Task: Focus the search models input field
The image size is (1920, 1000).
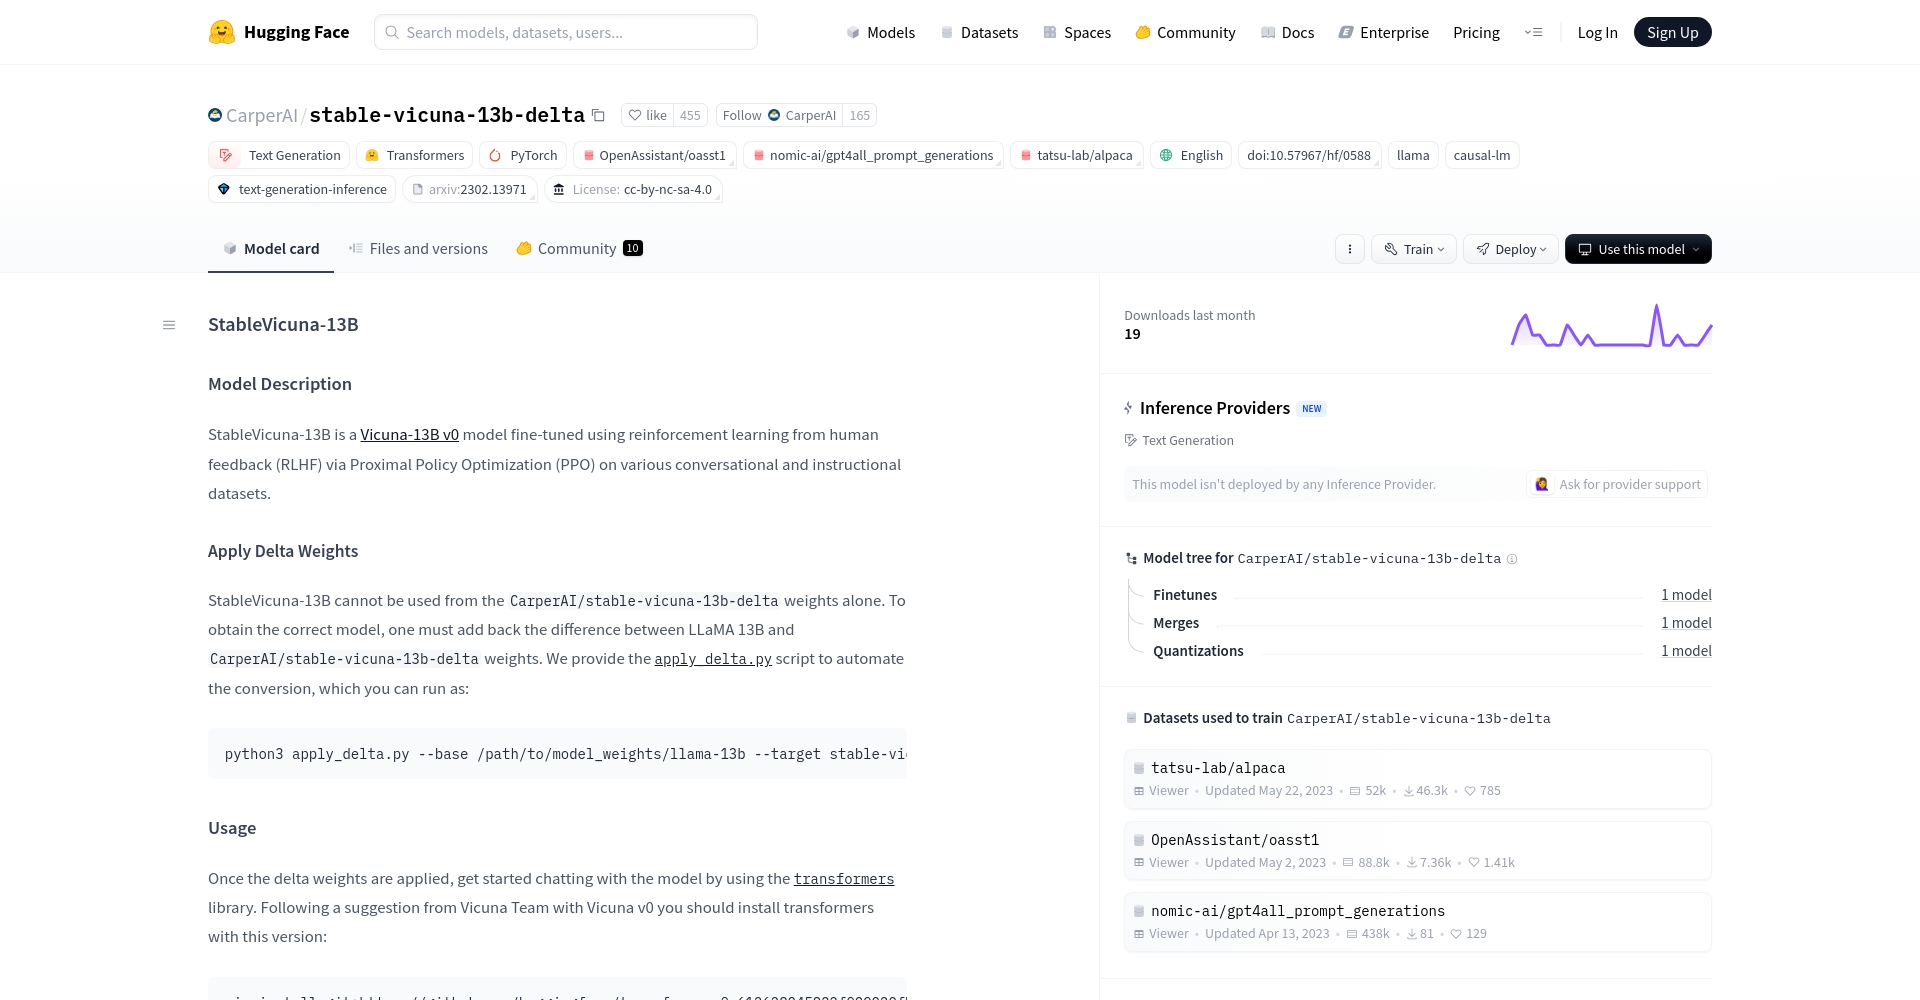Action: (566, 32)
